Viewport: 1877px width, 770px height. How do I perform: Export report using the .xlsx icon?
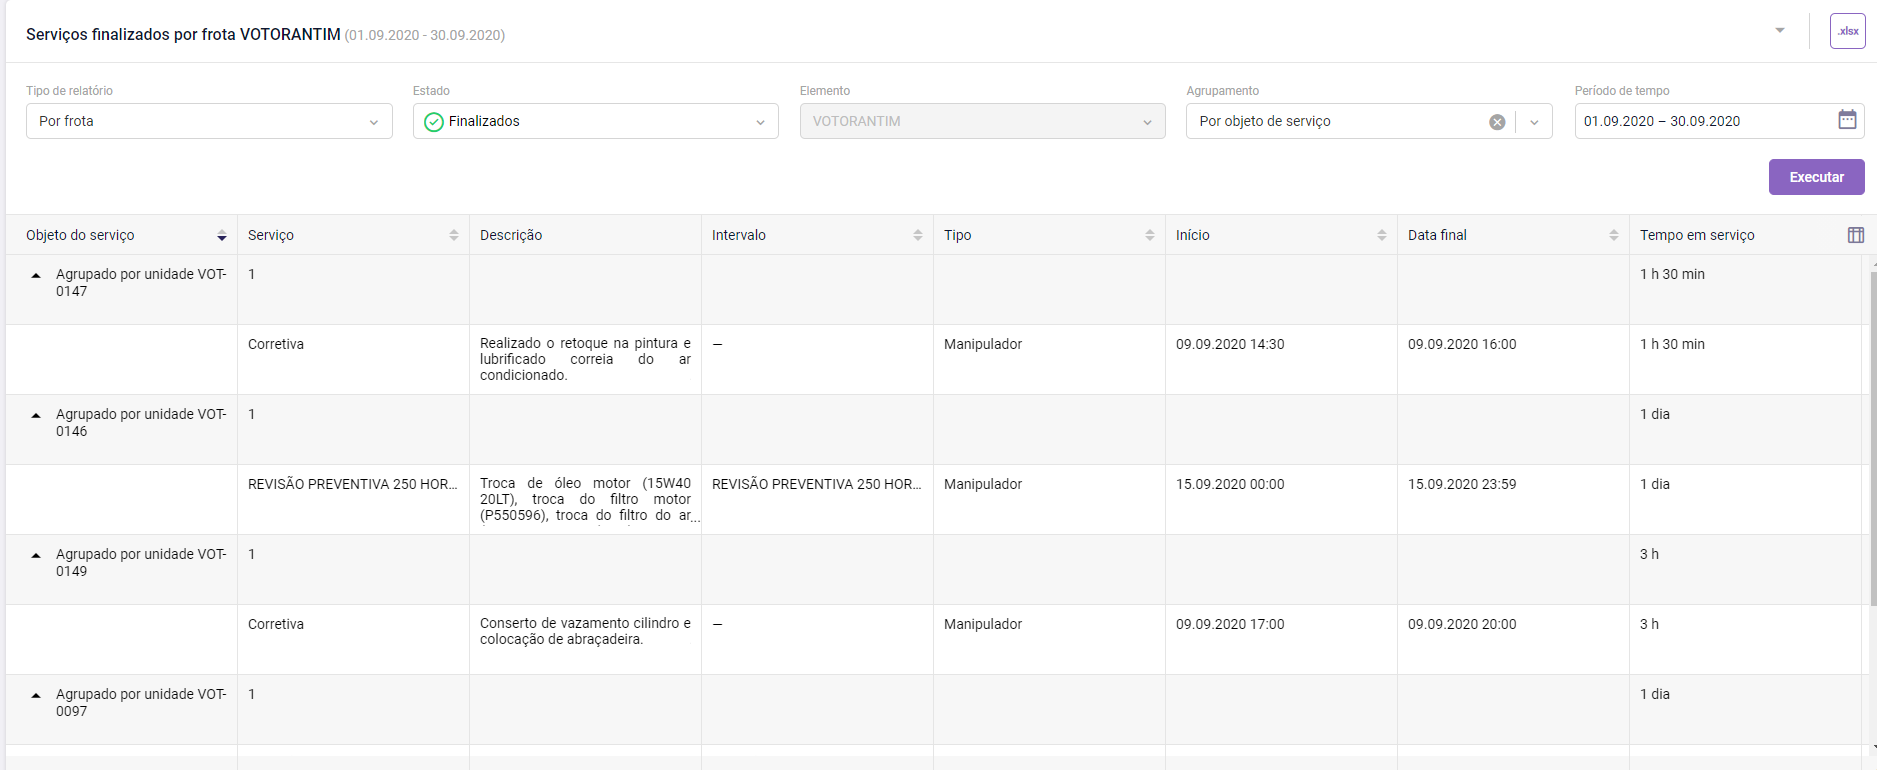(x=1847, y=31)
